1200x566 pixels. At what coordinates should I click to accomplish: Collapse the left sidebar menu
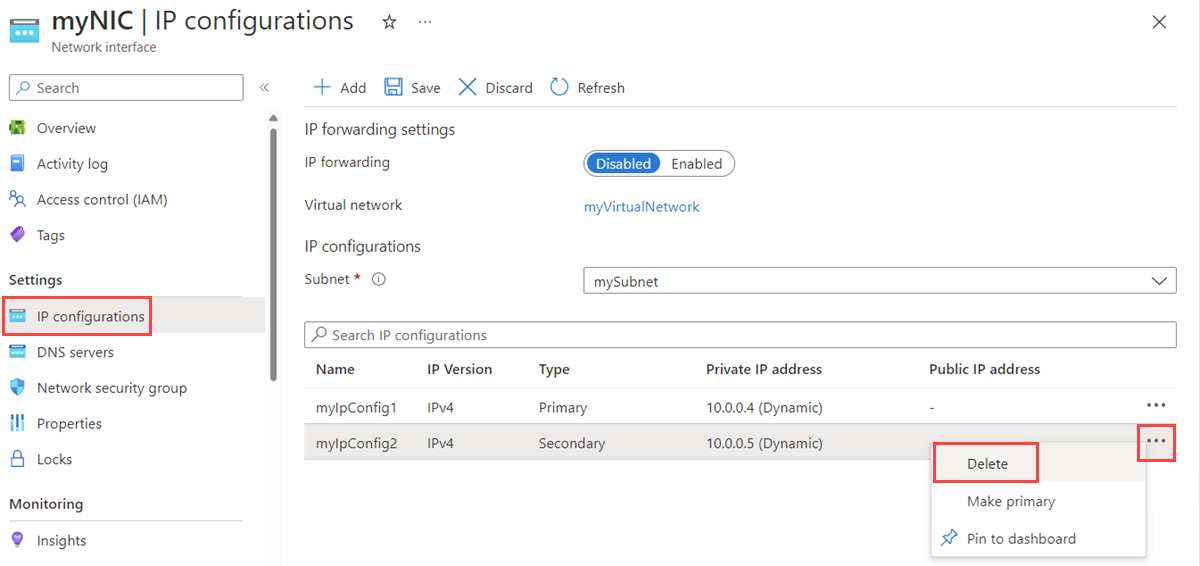click(x=264, y=88)
